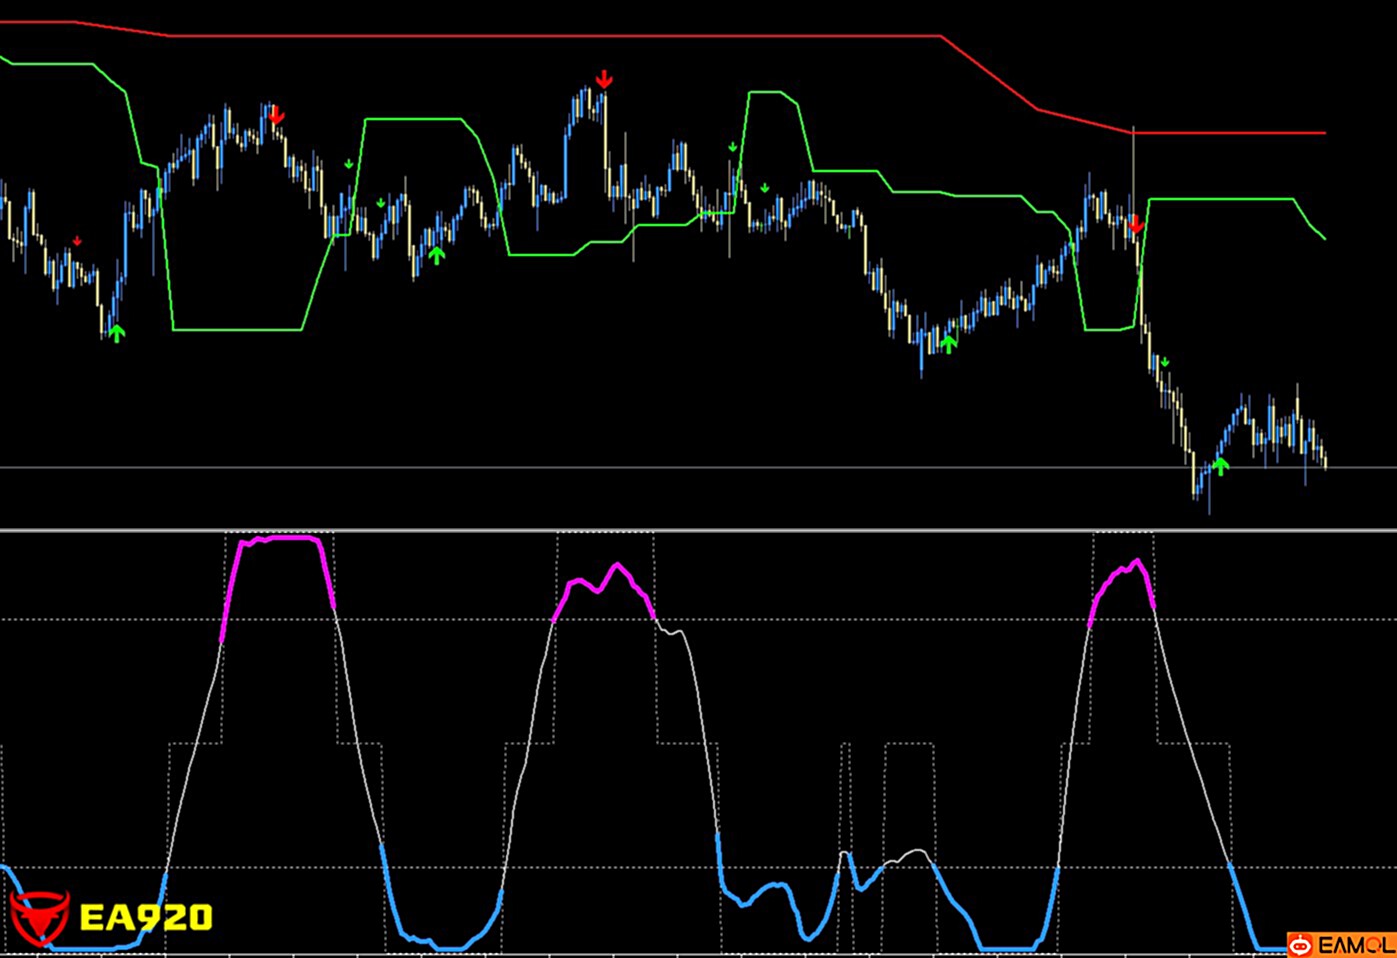This screenshot has width=1397, height=958.
Task: Click the large red sell arrow before the final price drop
Action: coord(1135,224)
